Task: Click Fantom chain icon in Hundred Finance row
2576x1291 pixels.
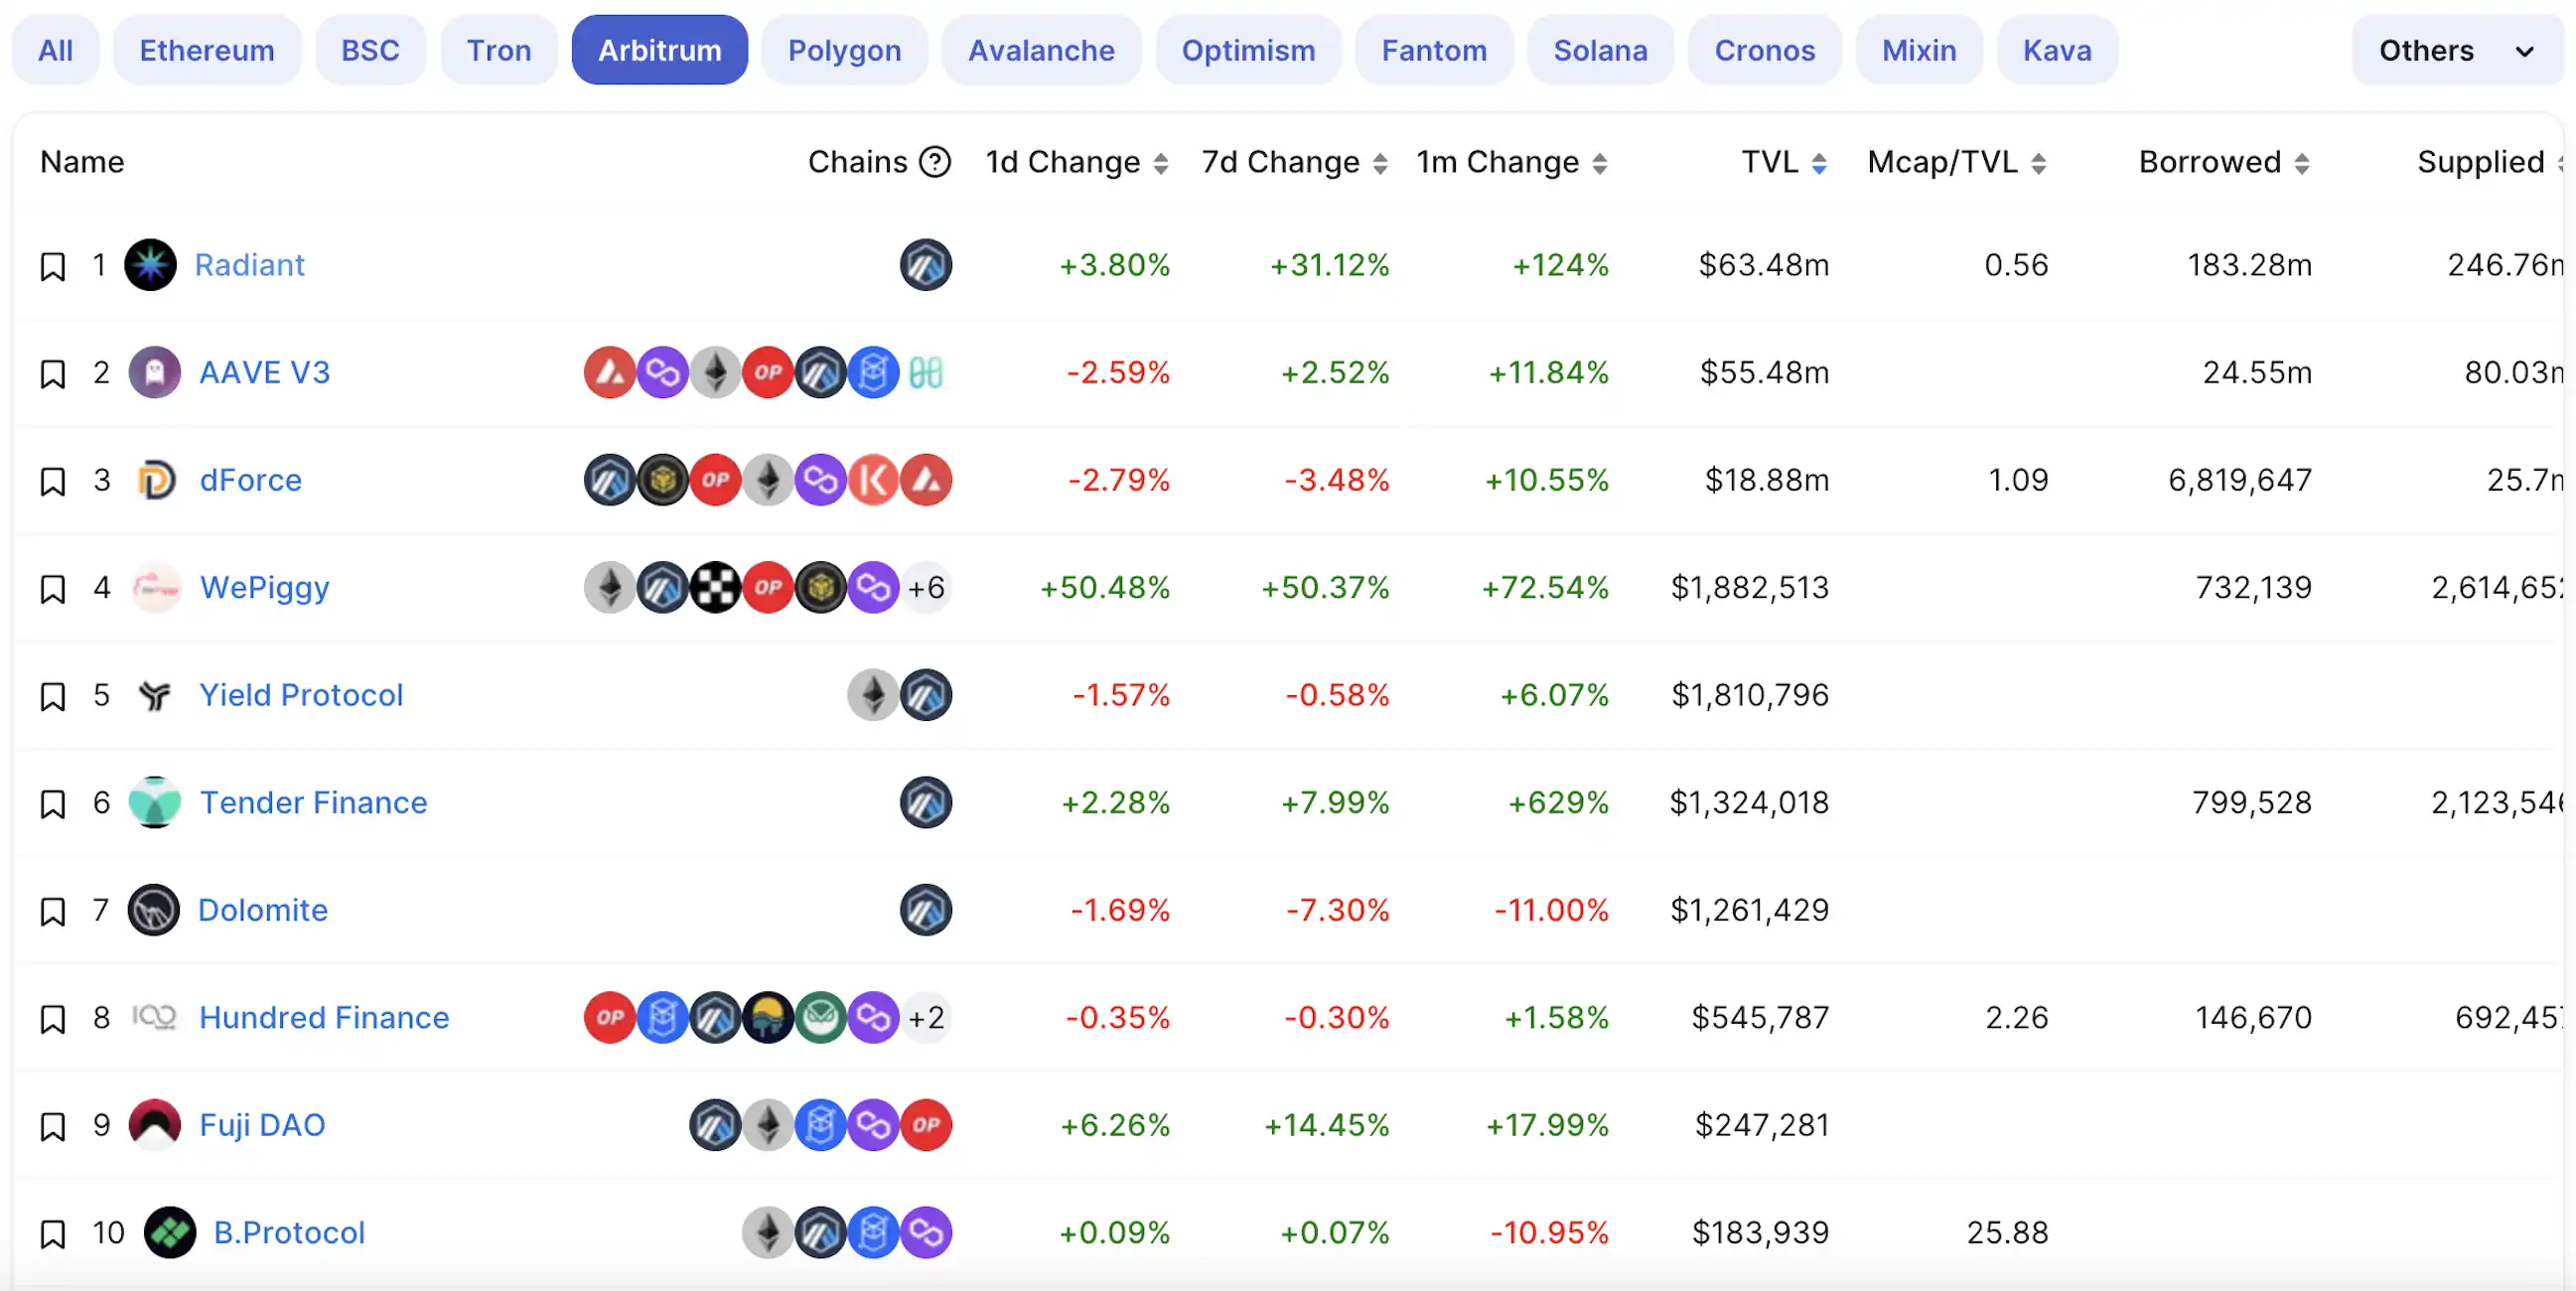Action: 662,1017
